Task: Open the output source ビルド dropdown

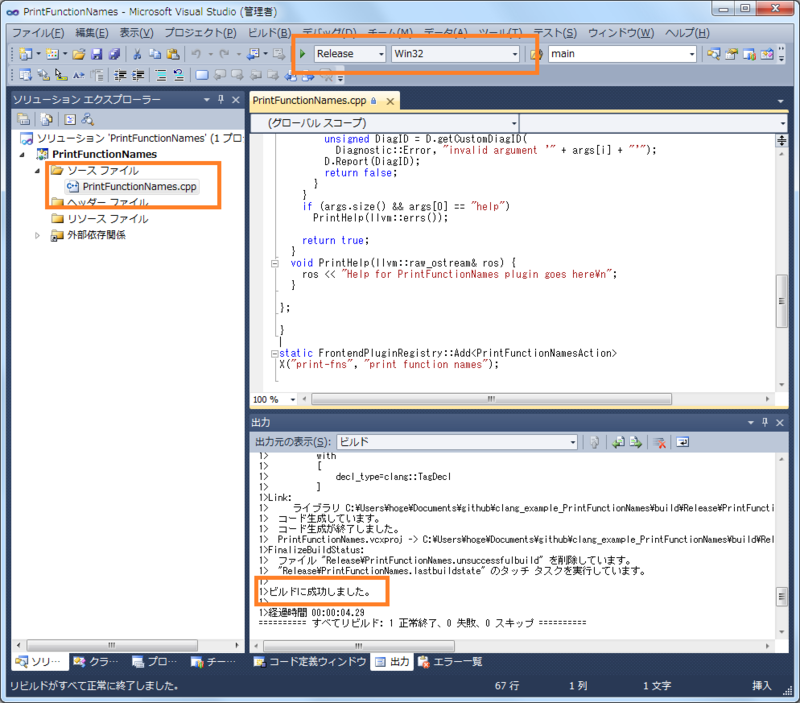Action: 572,442
